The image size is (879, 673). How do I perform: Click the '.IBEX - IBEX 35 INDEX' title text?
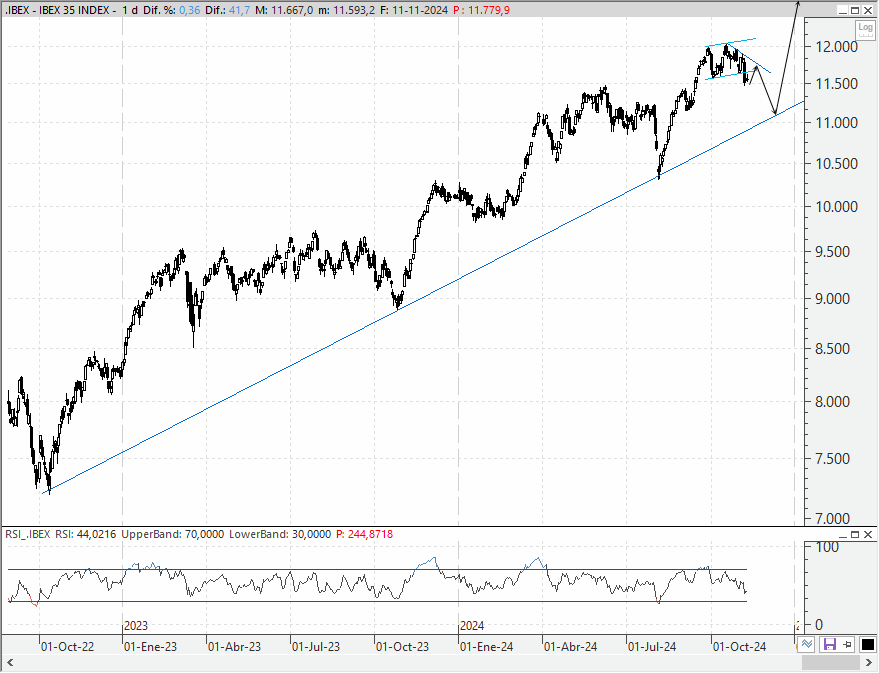pos(57,10)
